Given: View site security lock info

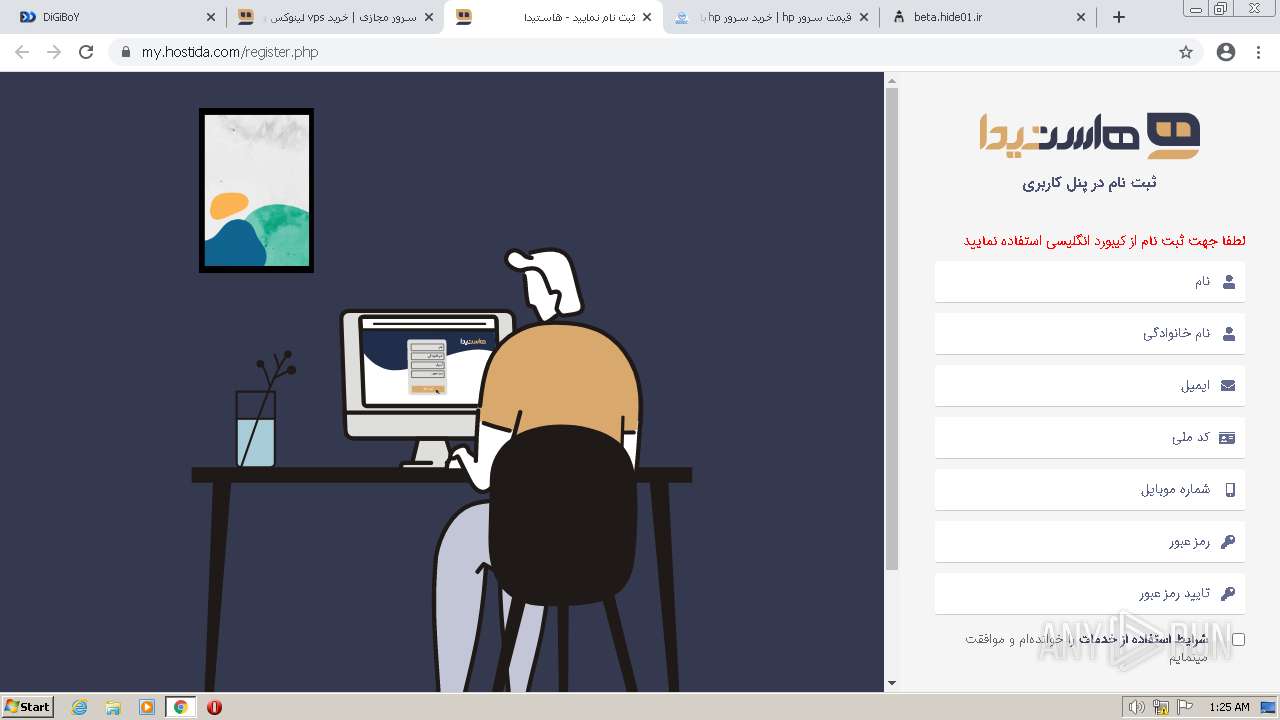Looking at the screenshot, I should [126, 52].
